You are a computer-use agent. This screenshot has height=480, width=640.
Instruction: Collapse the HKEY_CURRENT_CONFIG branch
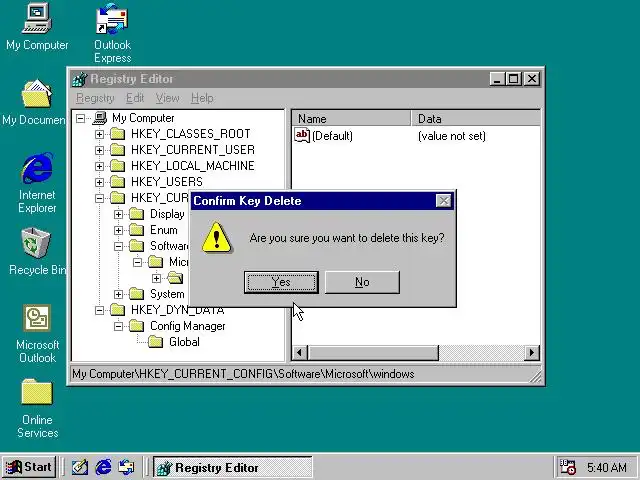[x=99, y=198]
